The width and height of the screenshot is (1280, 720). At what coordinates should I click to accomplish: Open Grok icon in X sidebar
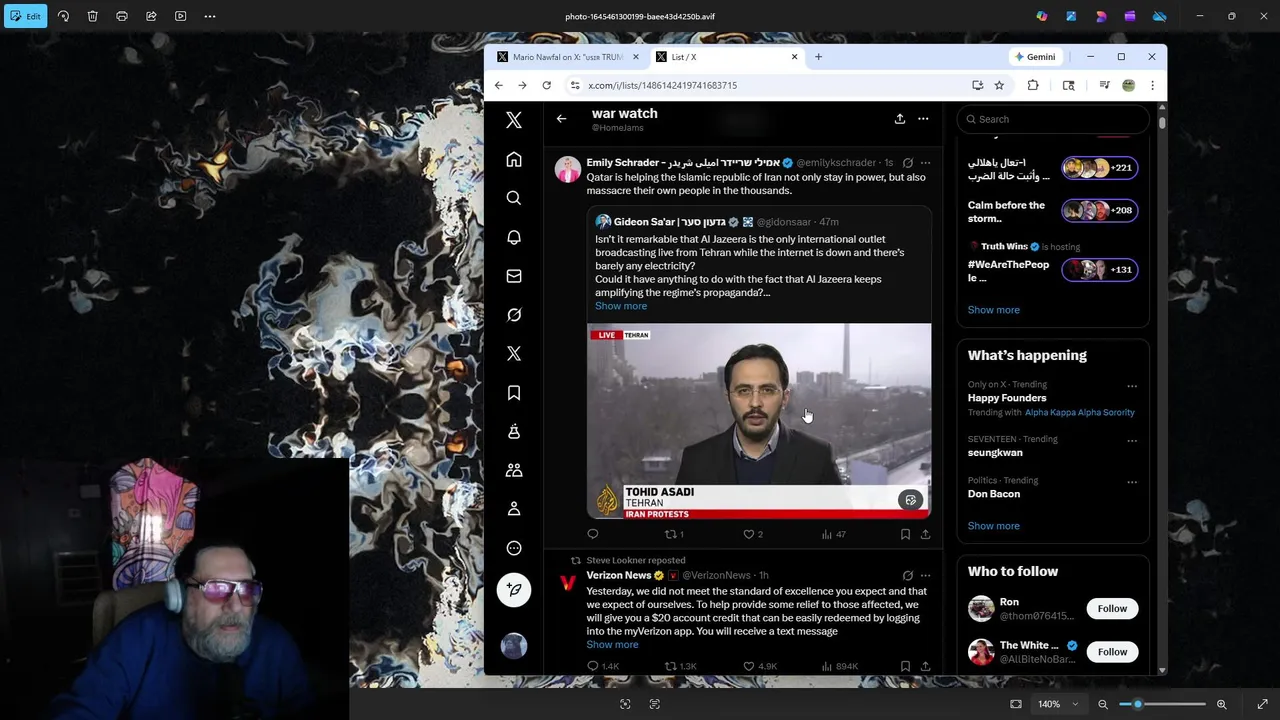514,315
